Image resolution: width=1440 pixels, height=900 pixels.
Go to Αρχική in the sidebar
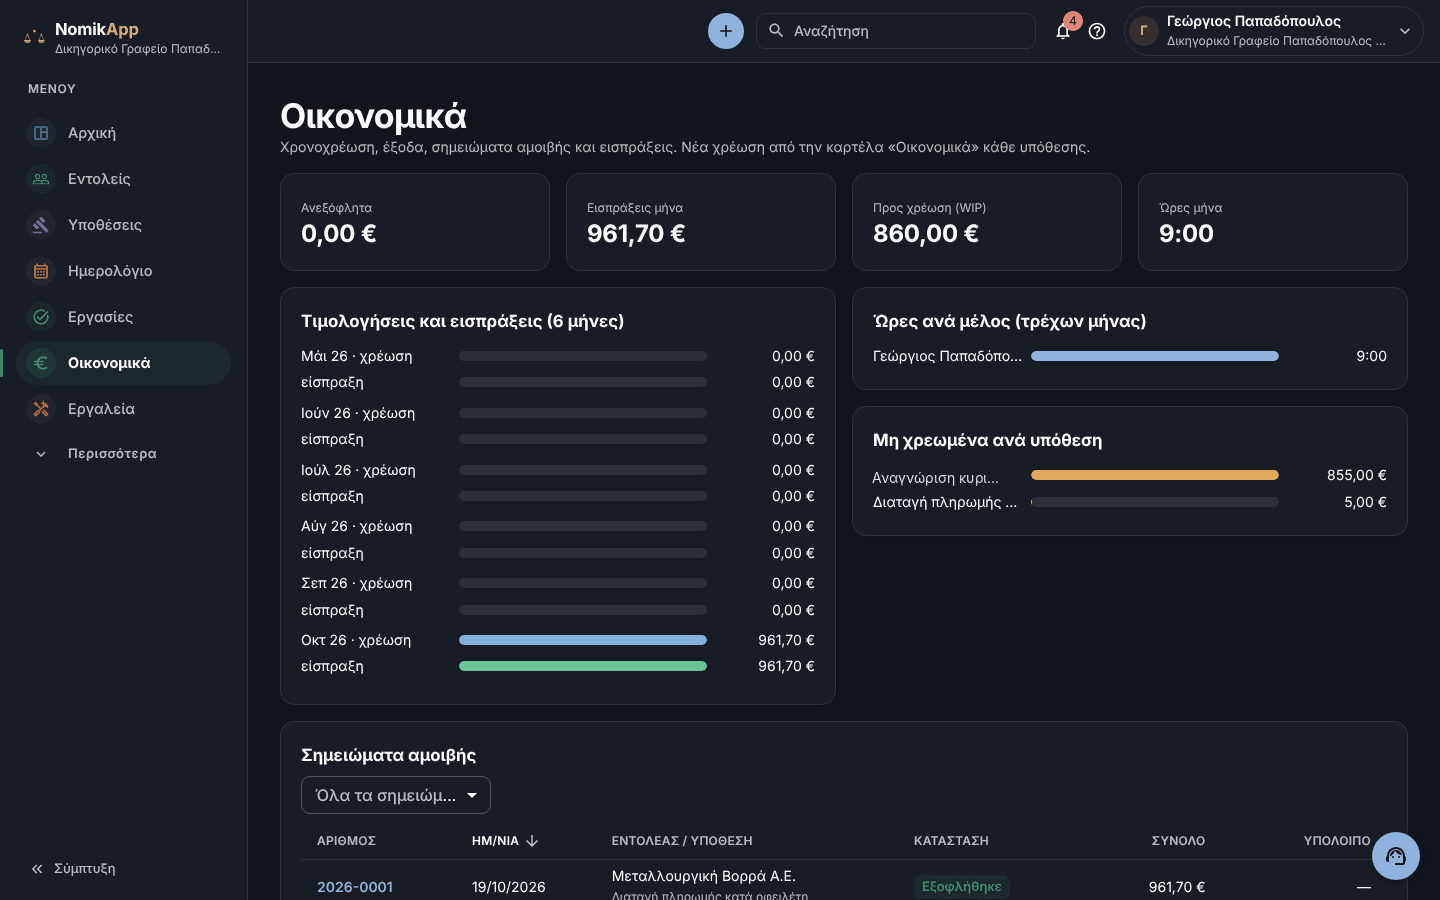click(x=123, y=133)
